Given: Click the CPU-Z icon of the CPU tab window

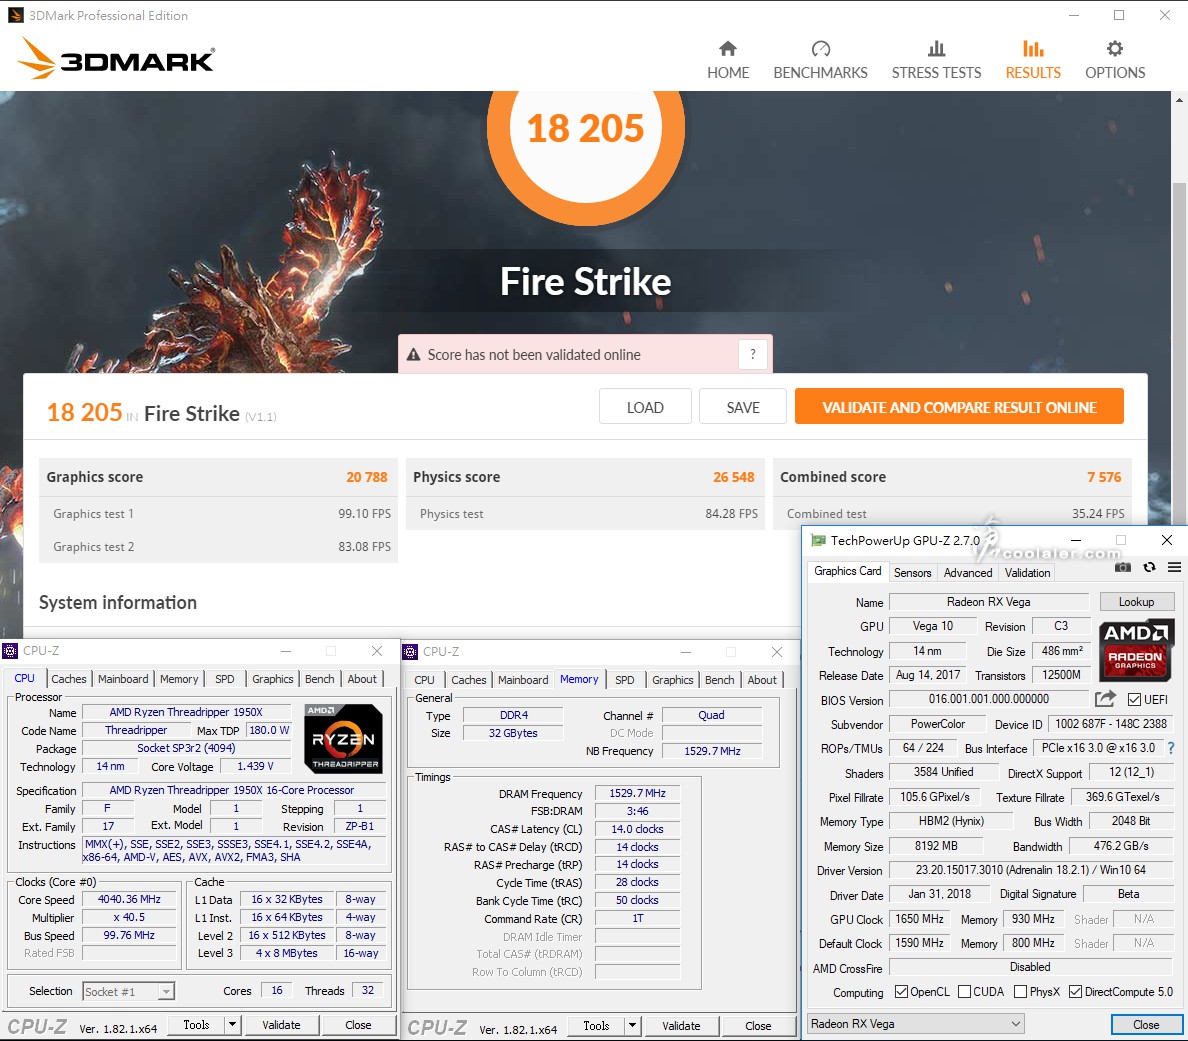Looking at the screenshot, I should pos(10,651).
